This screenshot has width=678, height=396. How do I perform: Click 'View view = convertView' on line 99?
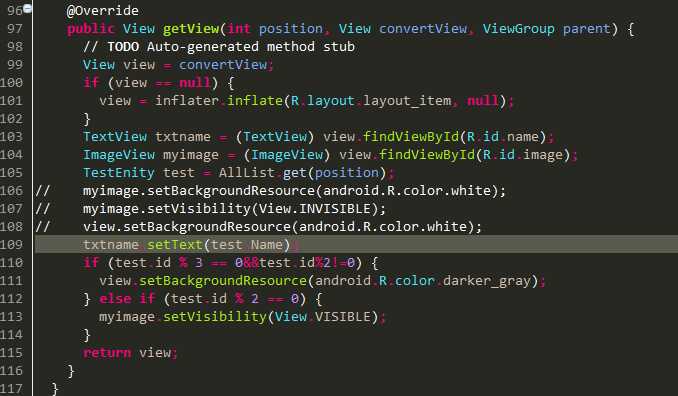coord(175,65)
